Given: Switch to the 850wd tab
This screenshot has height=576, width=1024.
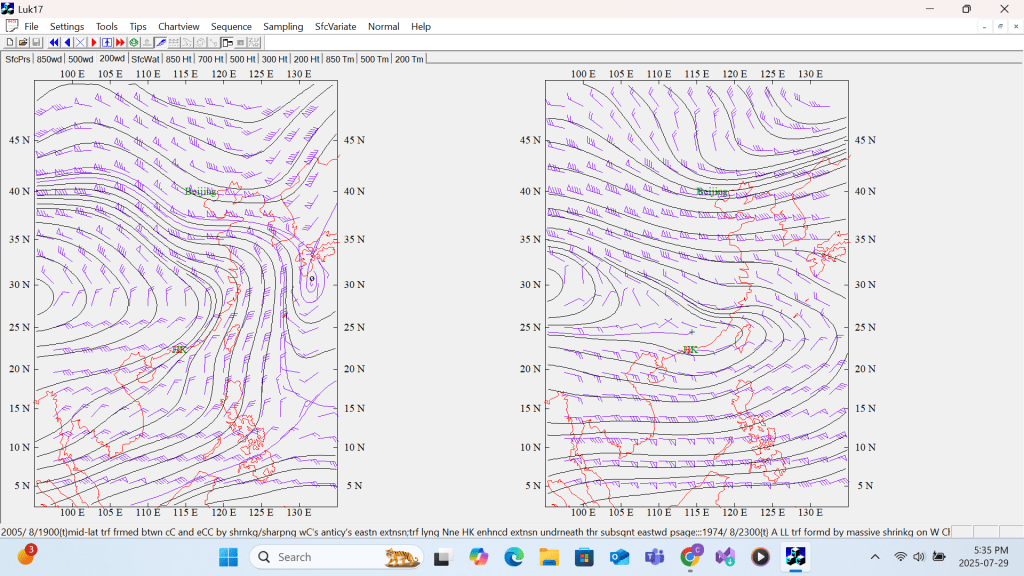Looking at the screenshot, I should tap(49, 59).
